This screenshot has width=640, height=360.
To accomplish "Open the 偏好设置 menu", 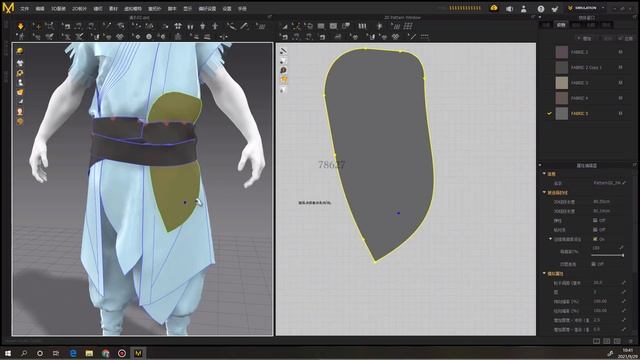I will point(207,9).
